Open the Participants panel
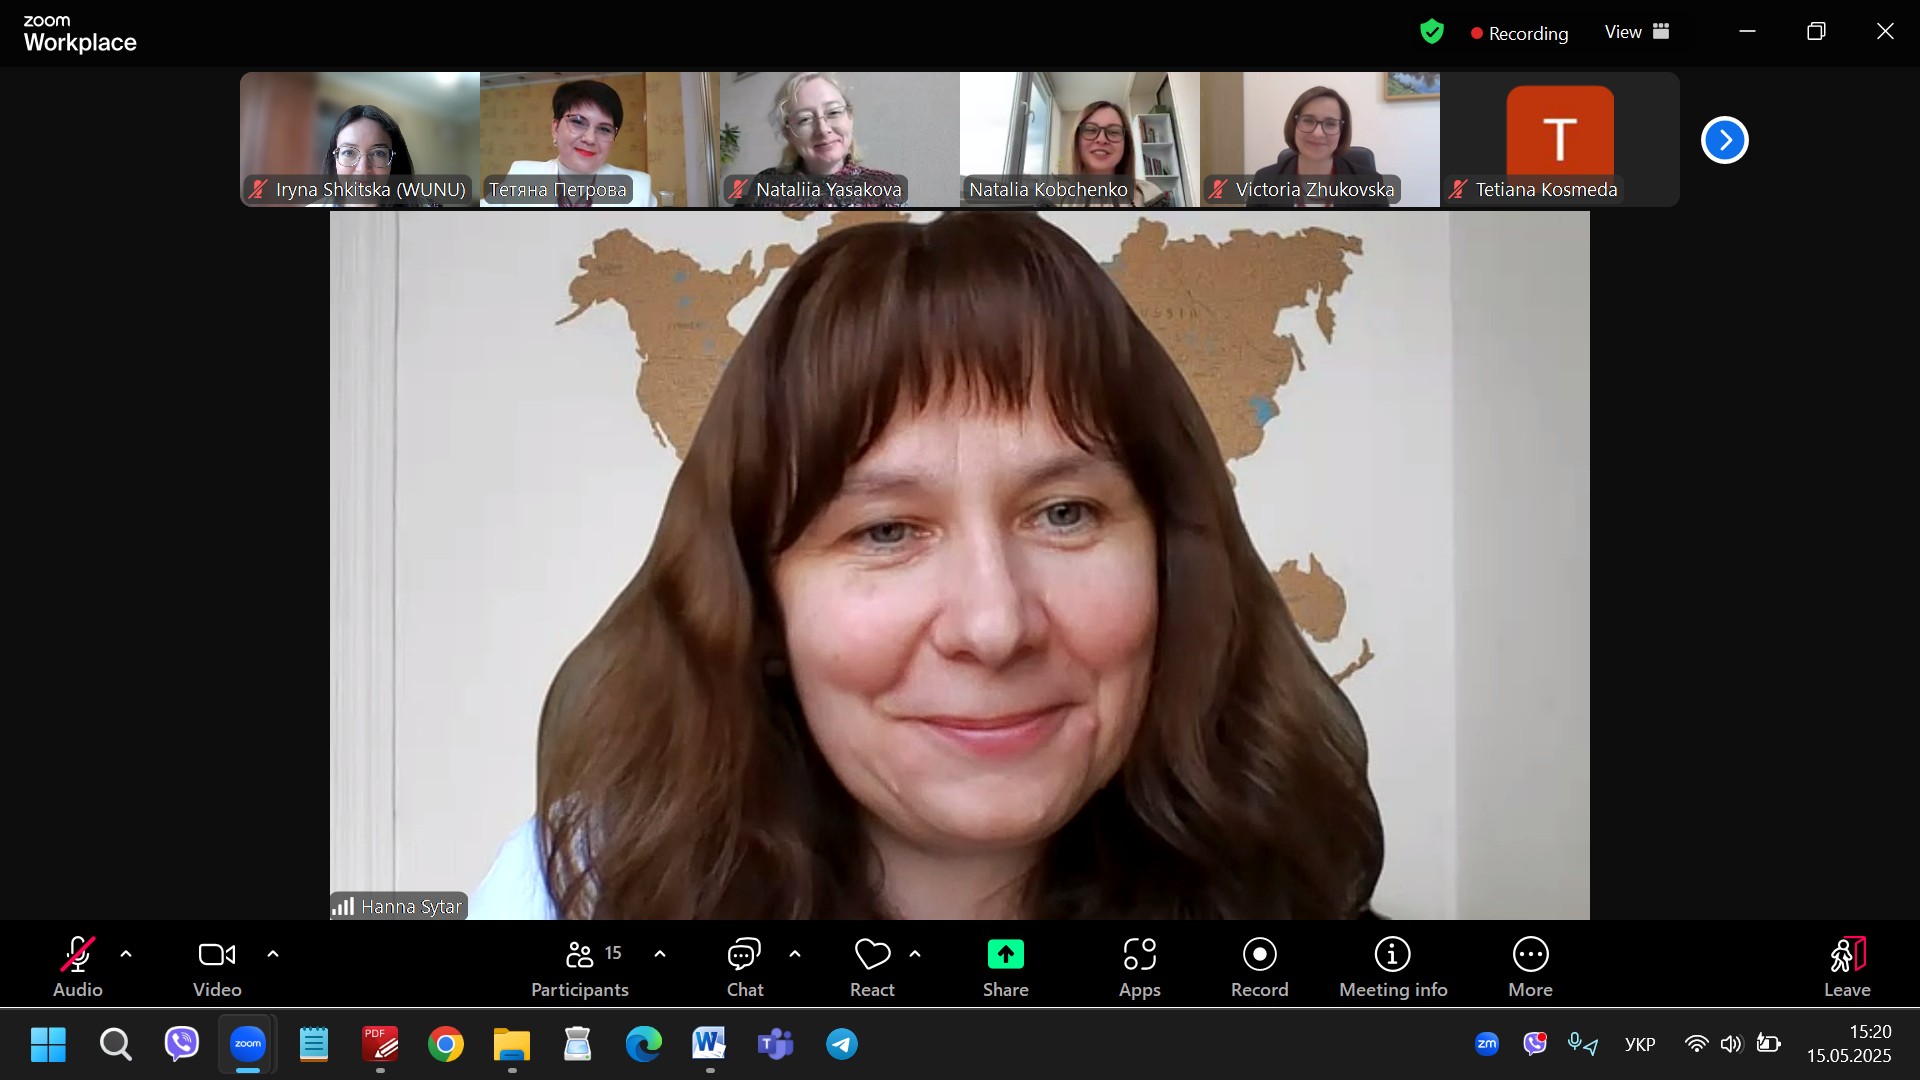This screenshot has width=1920, height=1080. [x=580, y=966]
